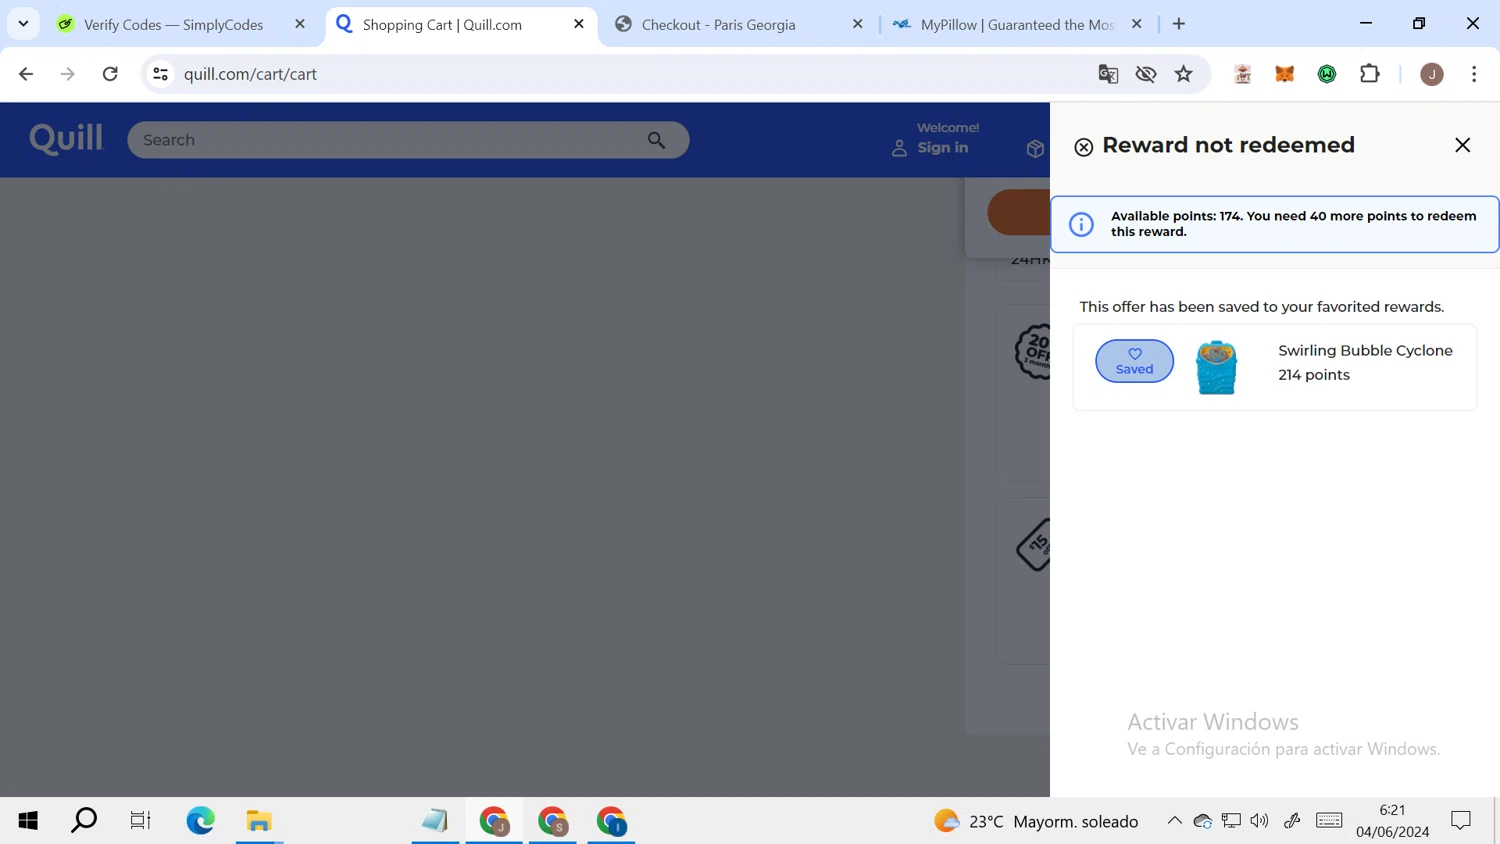Go back to previous page
1500x844 pixels.
[26, 74]
